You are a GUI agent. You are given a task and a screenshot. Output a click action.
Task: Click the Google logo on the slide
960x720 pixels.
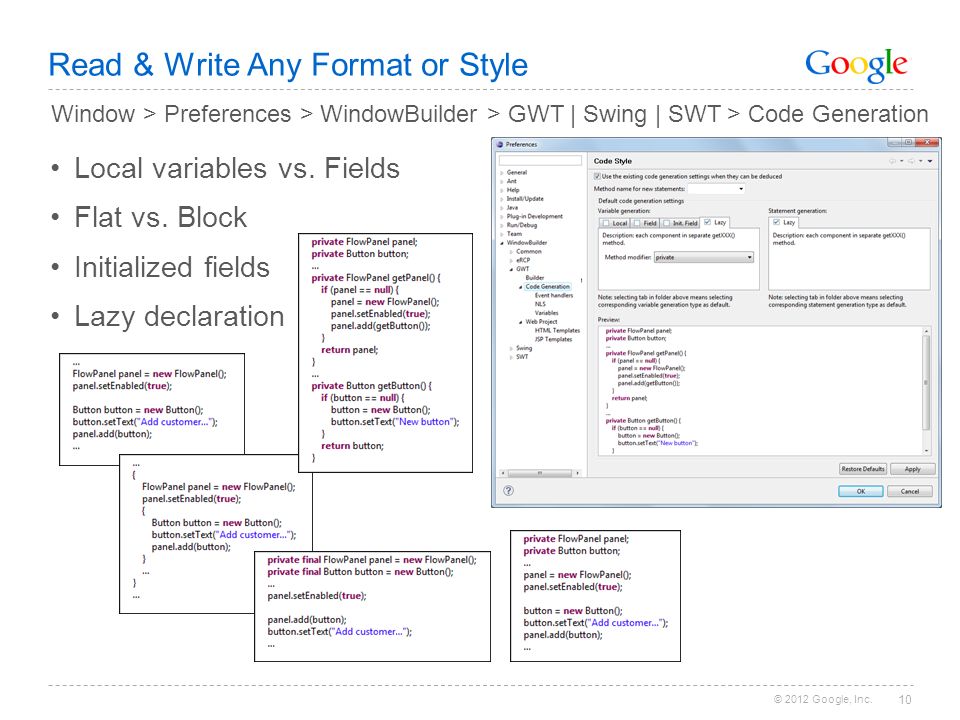pos(856,66)
